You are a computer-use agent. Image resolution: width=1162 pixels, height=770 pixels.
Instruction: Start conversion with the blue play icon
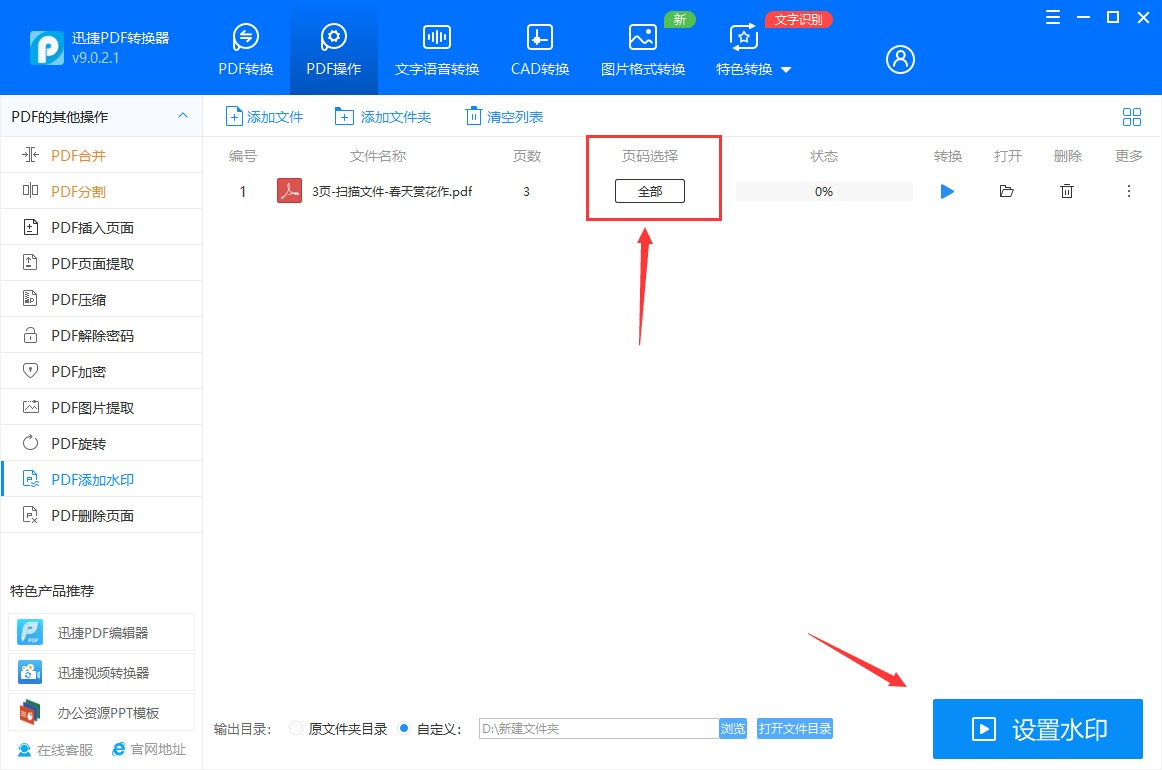946,191
